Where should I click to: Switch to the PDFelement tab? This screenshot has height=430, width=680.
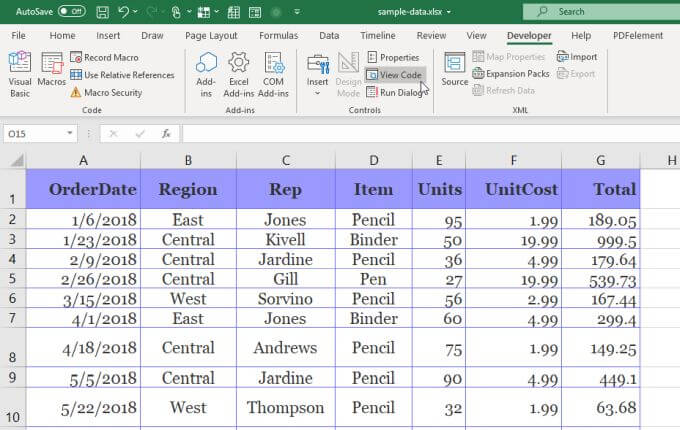[638, 36]
